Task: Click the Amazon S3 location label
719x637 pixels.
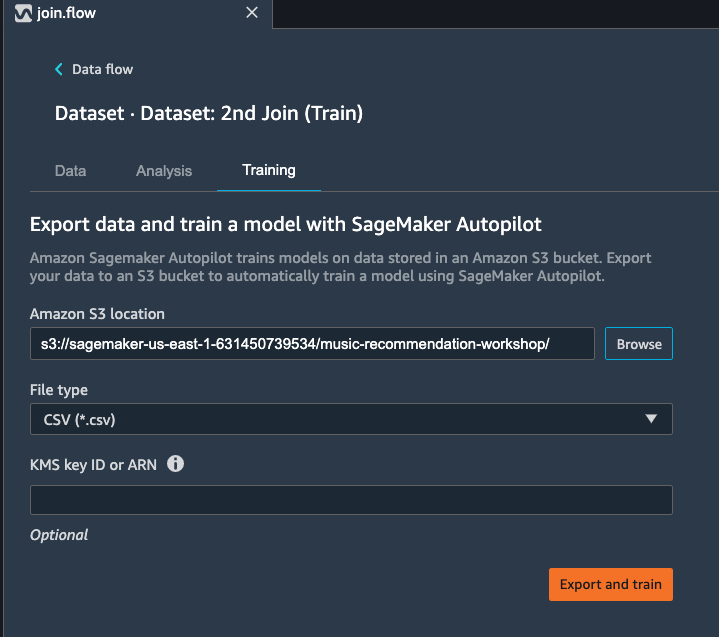Action: click(x=97, y=314)
